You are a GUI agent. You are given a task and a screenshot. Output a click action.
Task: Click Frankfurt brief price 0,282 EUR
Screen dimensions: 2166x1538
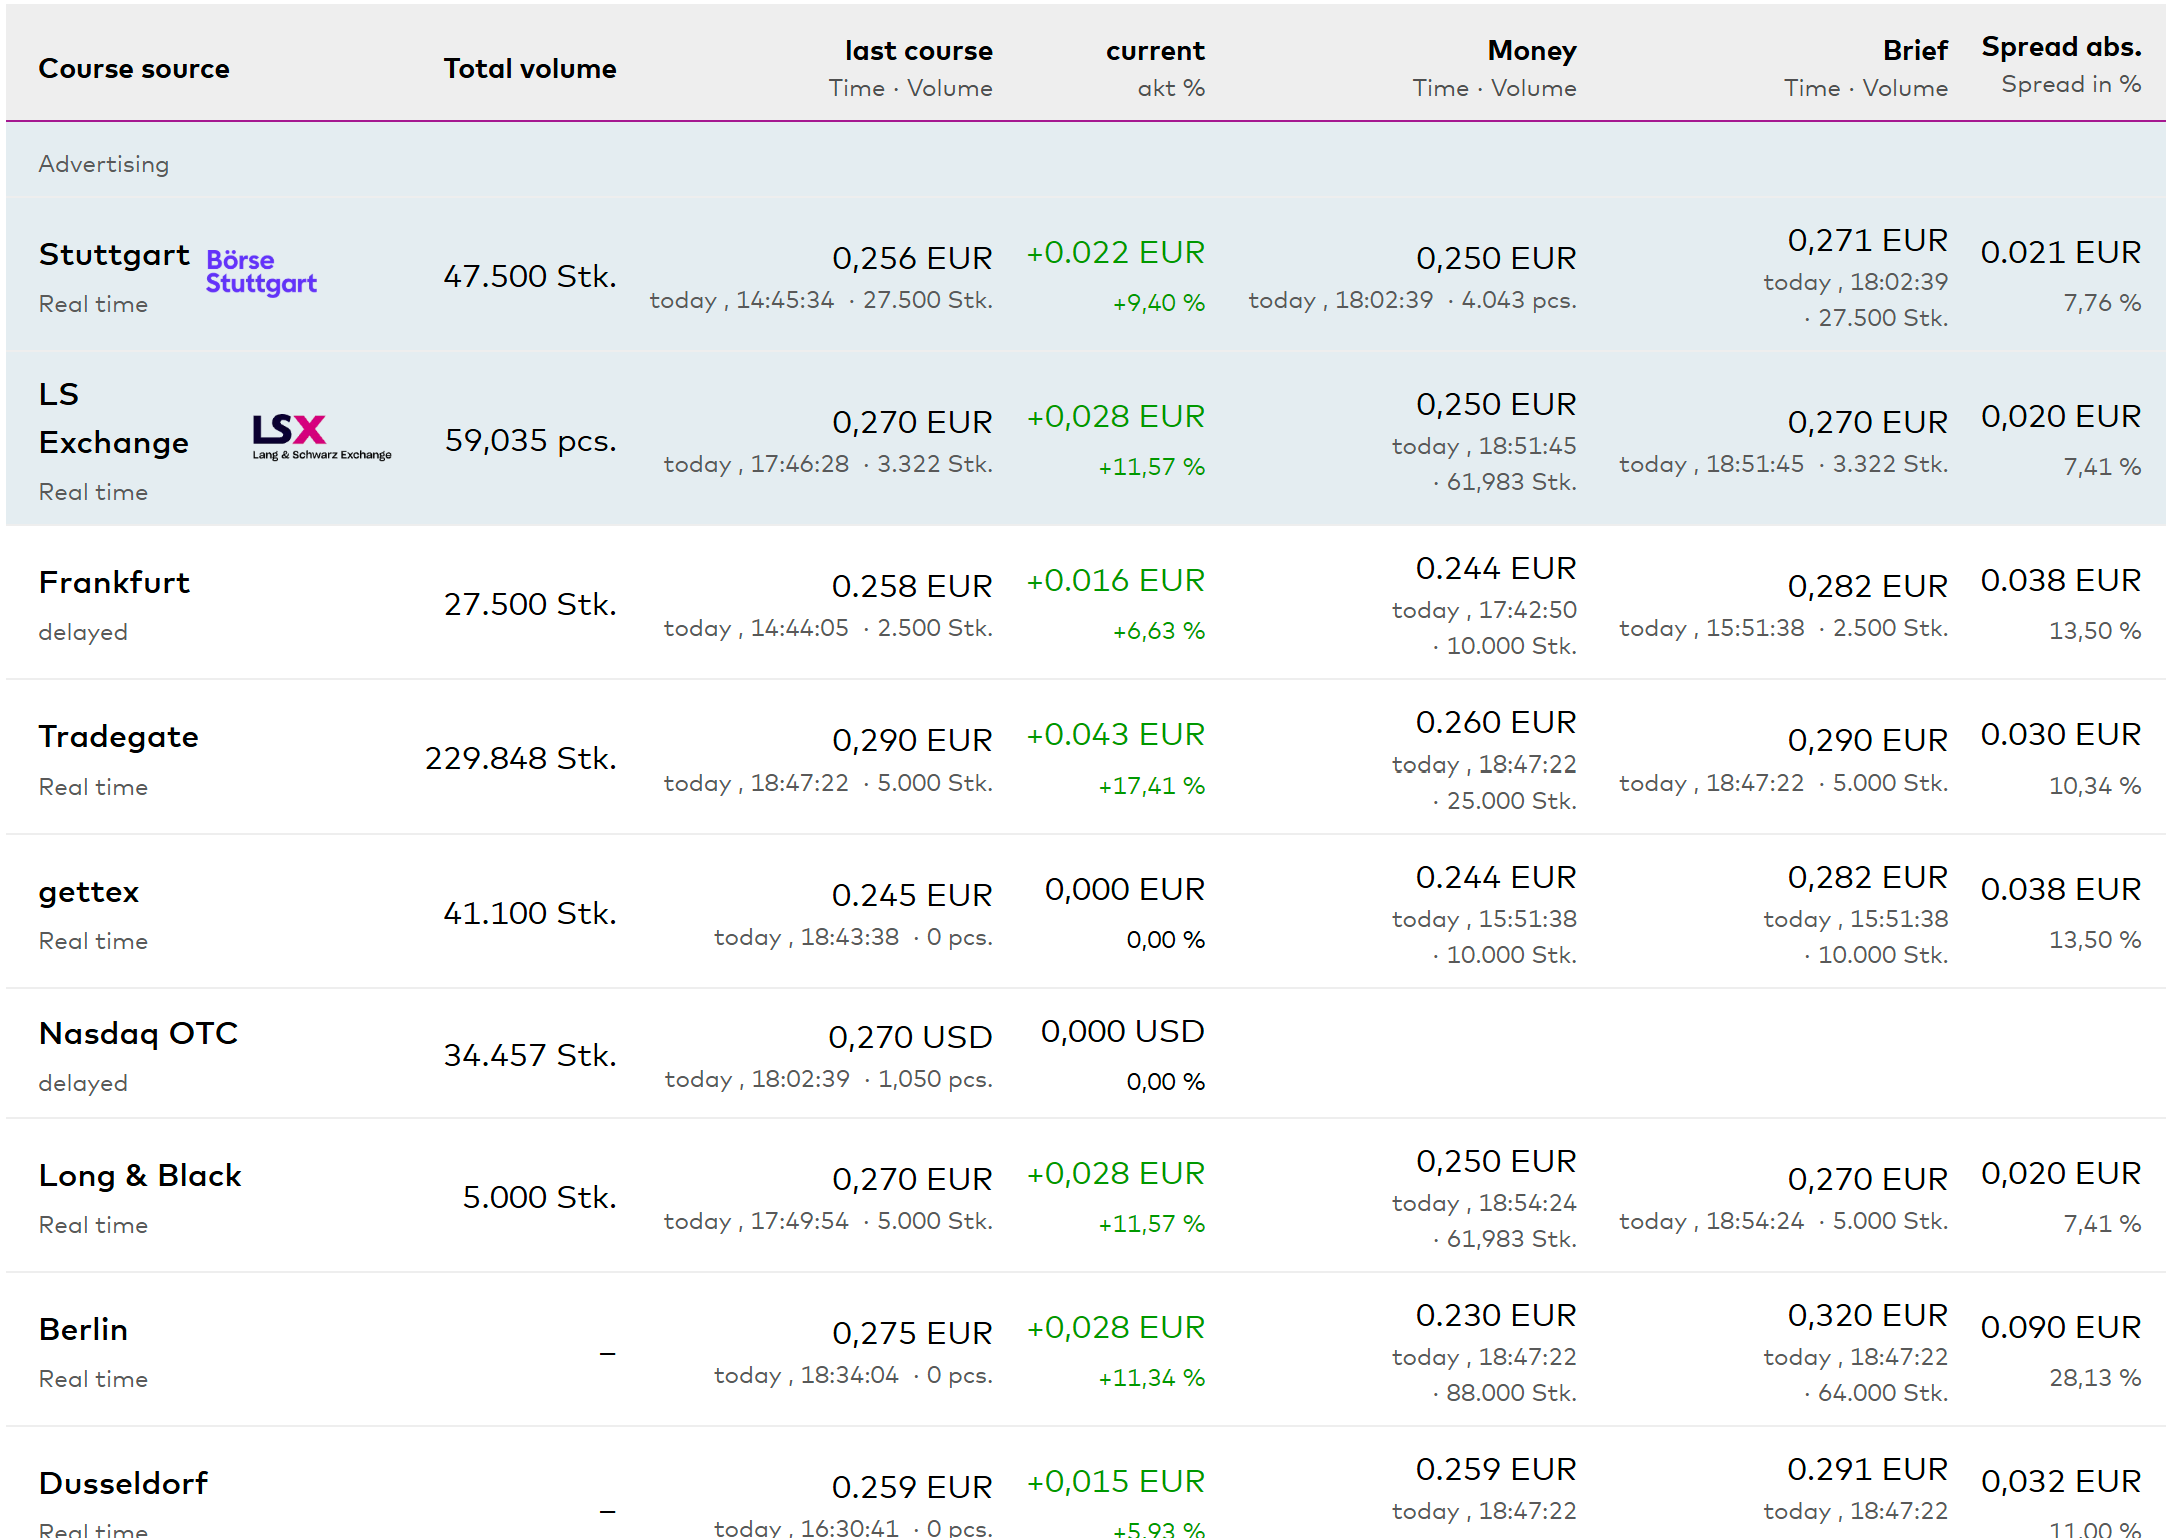pos(1867,586)
